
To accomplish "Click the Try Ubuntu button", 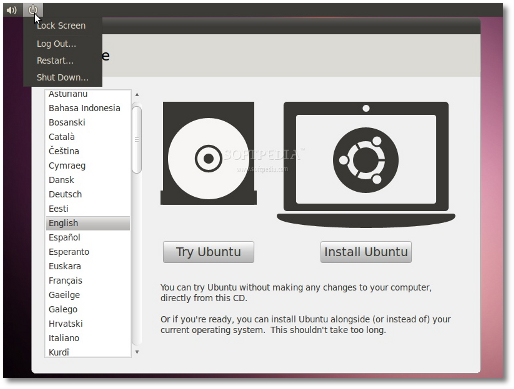I will point(208,252).
